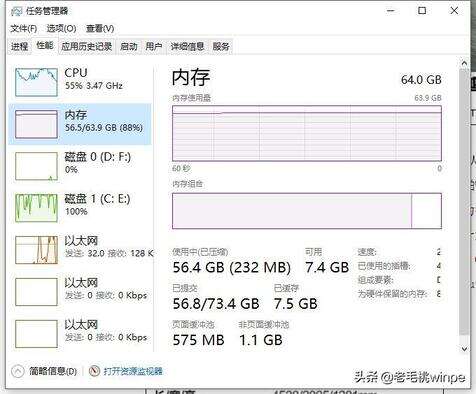Switch to the 应用历史记录 tab
The width and height of the screenshot is (476, 394).
point(86,46)
